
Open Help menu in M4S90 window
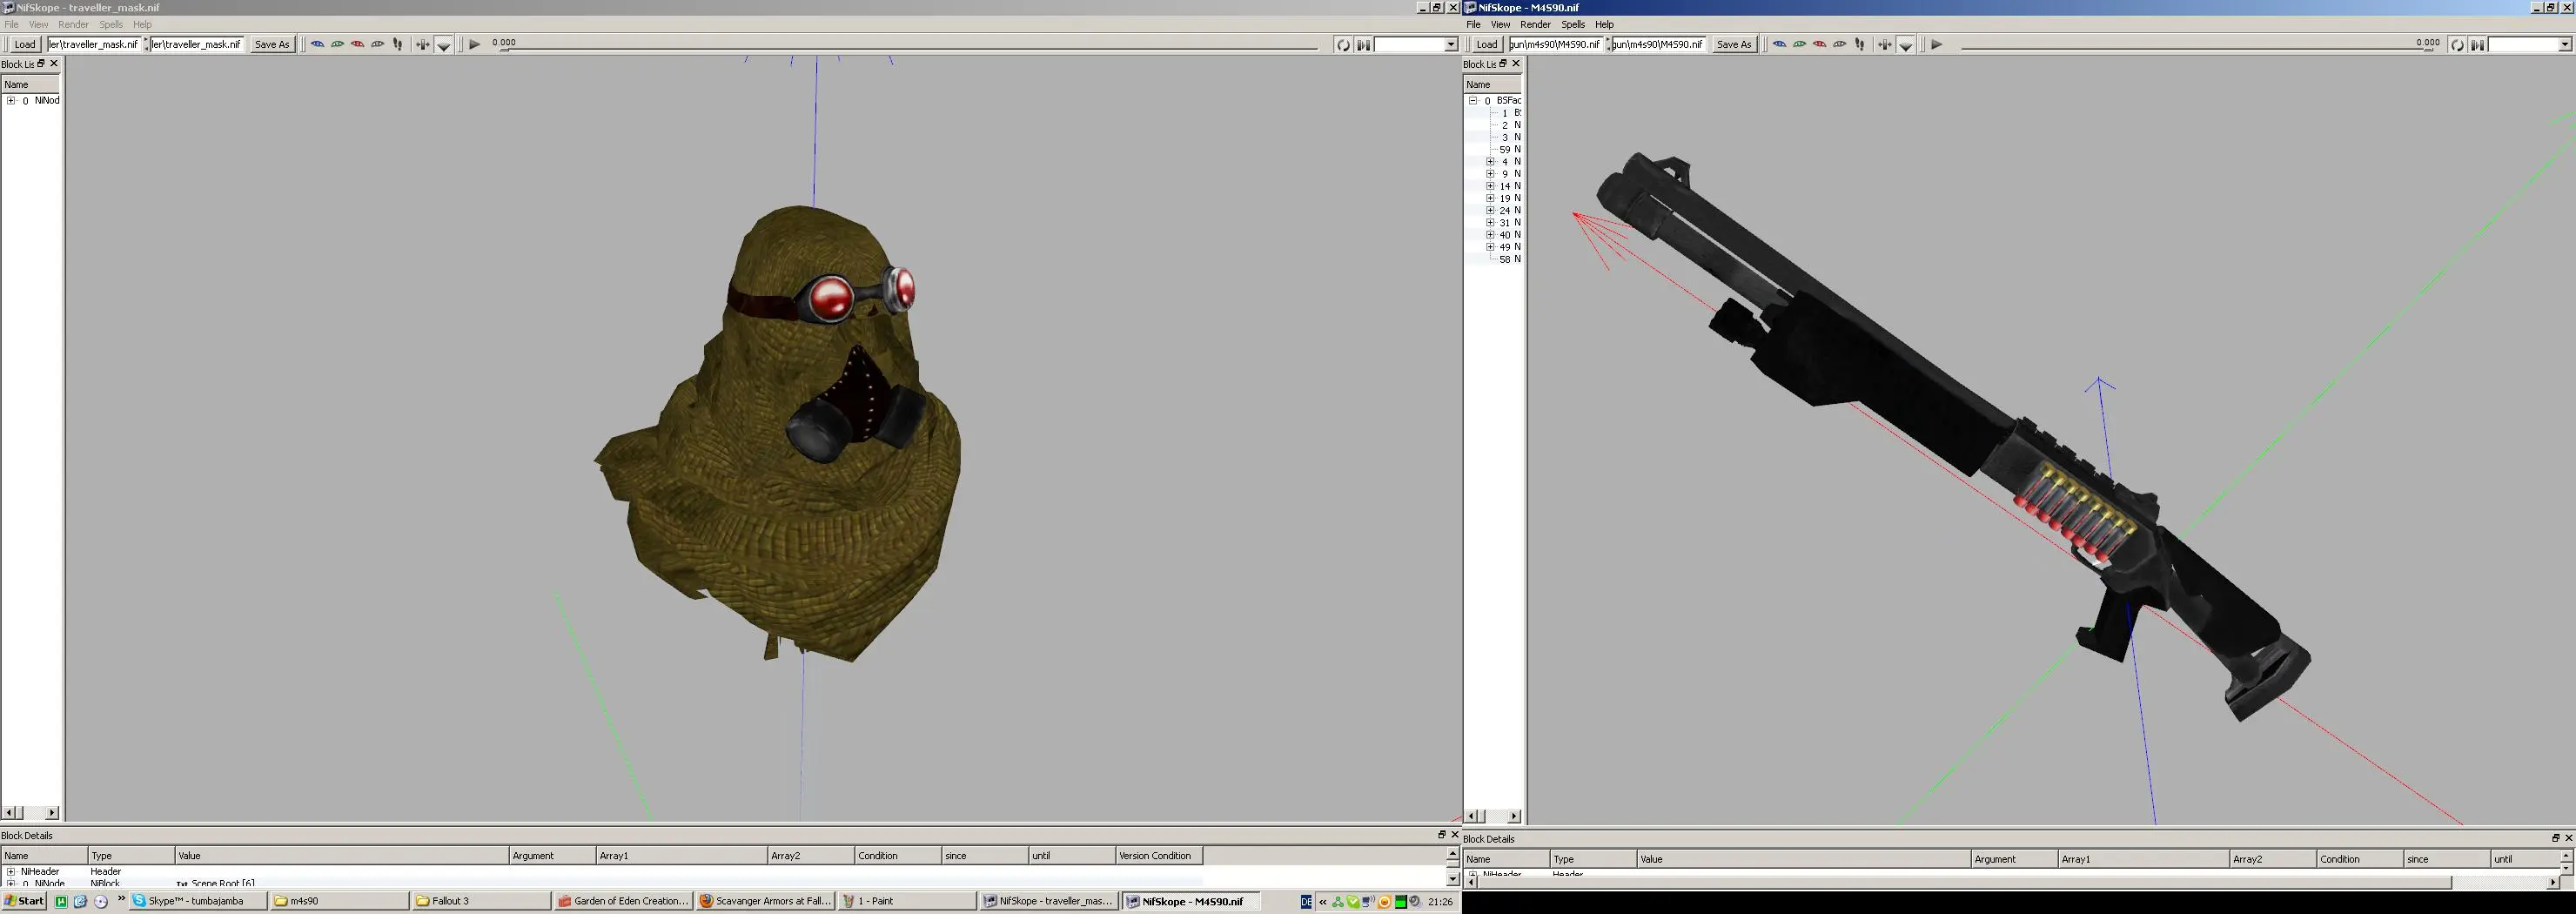1604,24
